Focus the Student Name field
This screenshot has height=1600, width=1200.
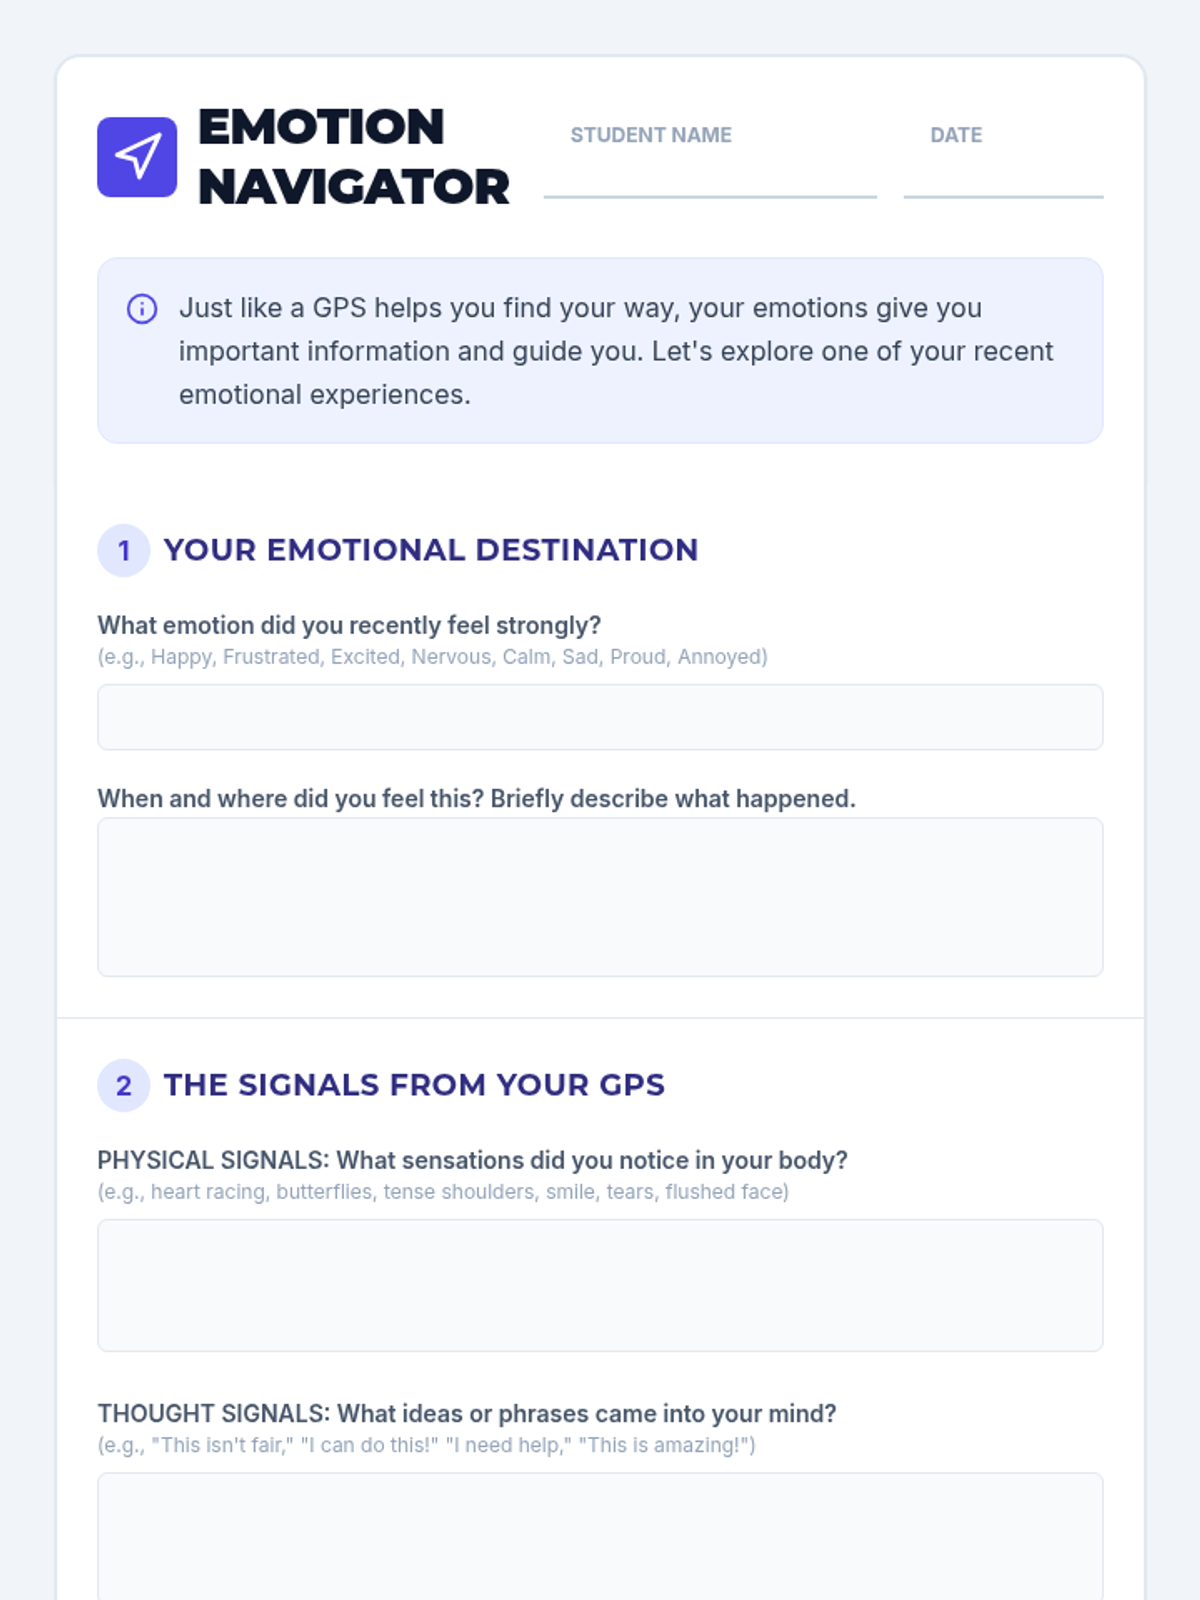coord(710,178)
